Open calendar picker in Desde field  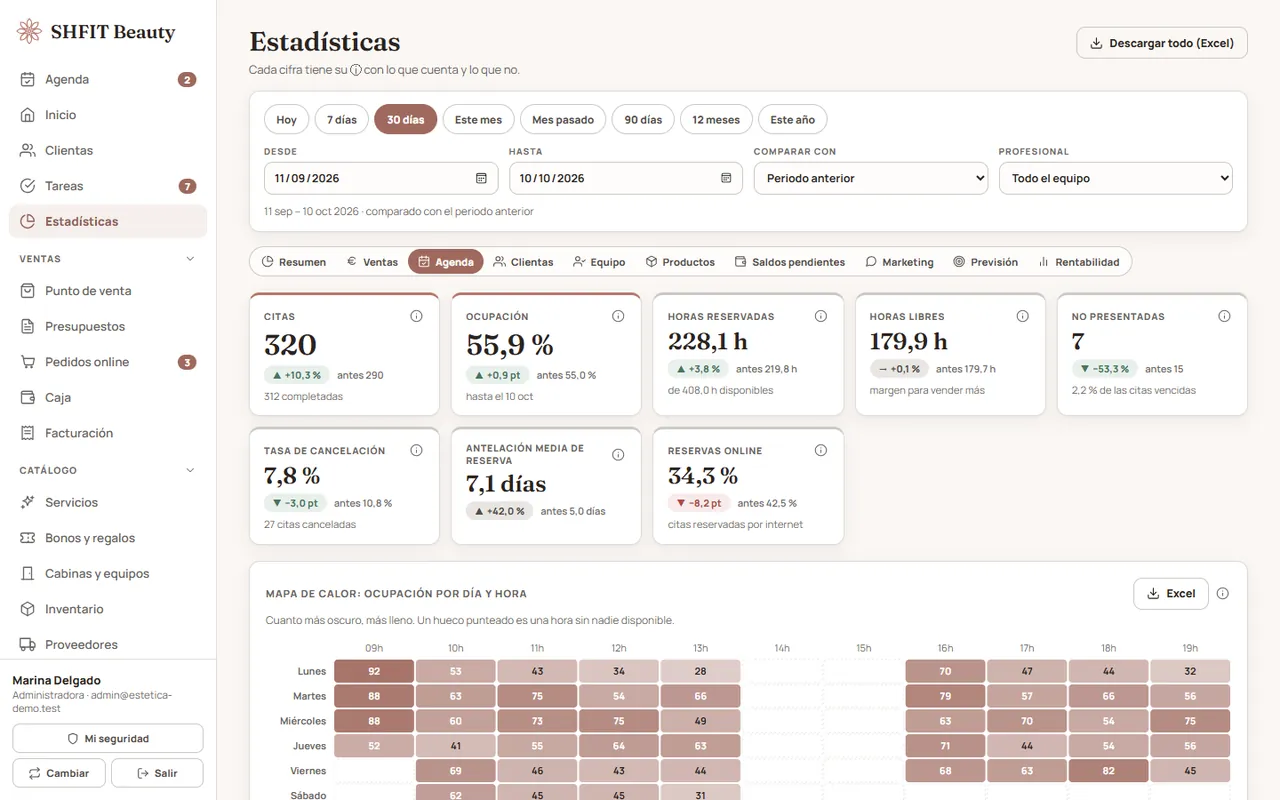[481, 178]
